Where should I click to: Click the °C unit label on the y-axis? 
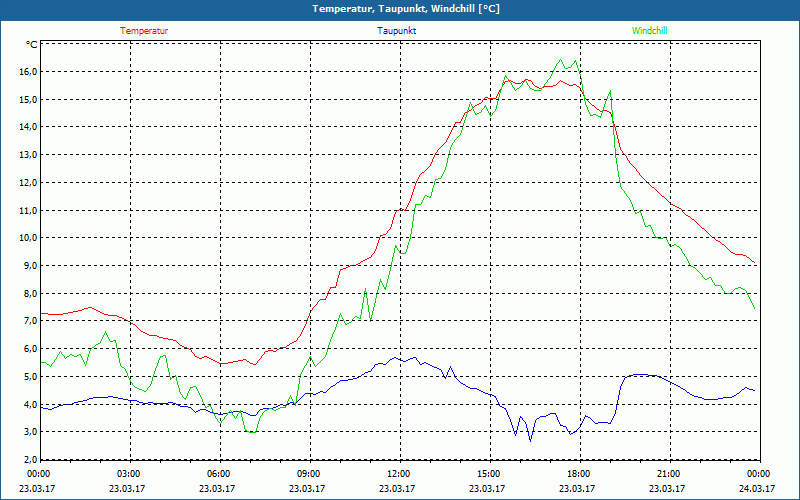pyautogui.click(x=32, y=45)
